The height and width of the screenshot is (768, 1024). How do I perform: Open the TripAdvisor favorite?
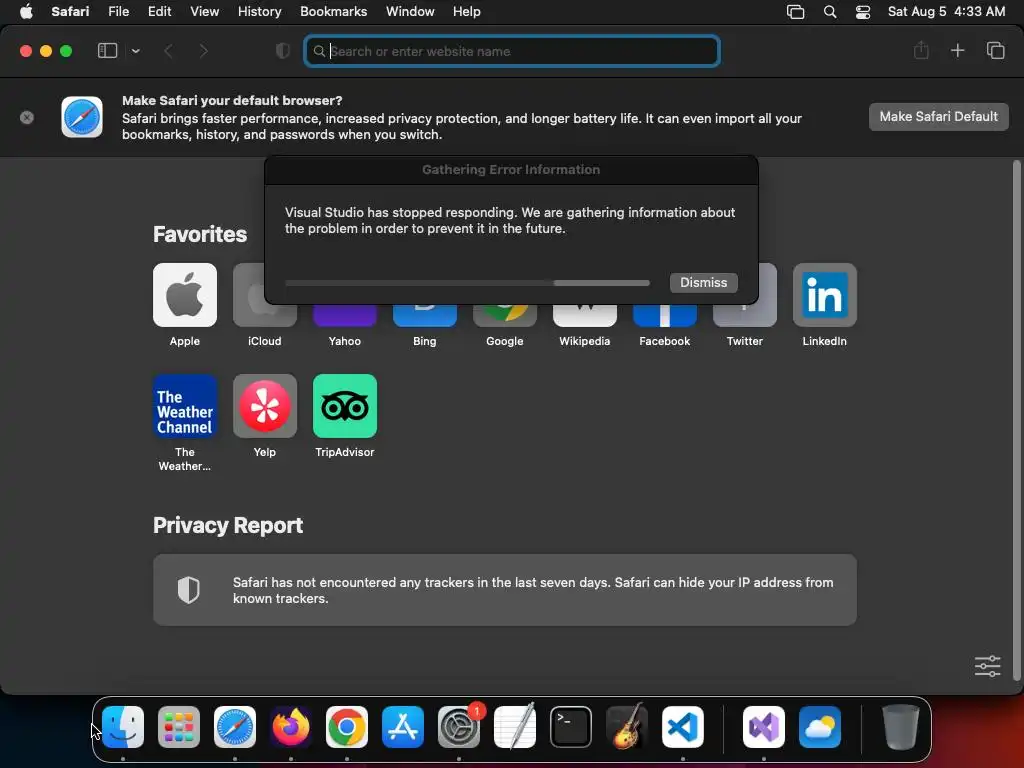coord(345,406)
